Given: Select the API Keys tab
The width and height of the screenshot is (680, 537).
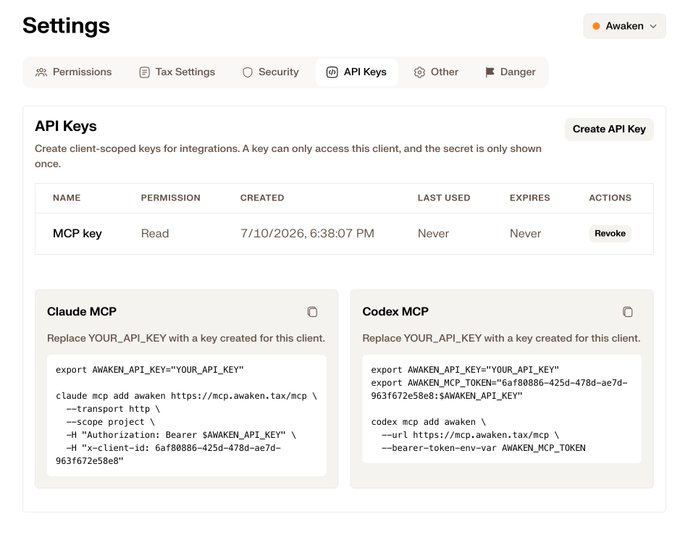Looking at the screenshot, I should [x=356, y=72].
